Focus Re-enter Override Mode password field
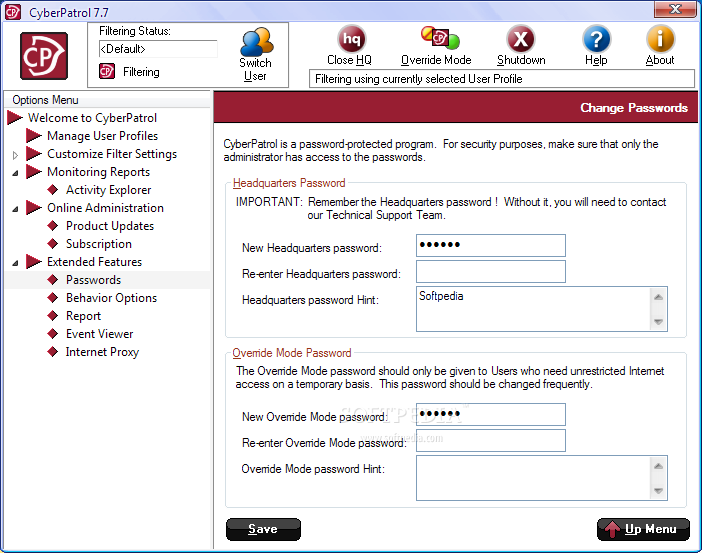The width and height of the screenshot is (702, 553). coord(491,441)
